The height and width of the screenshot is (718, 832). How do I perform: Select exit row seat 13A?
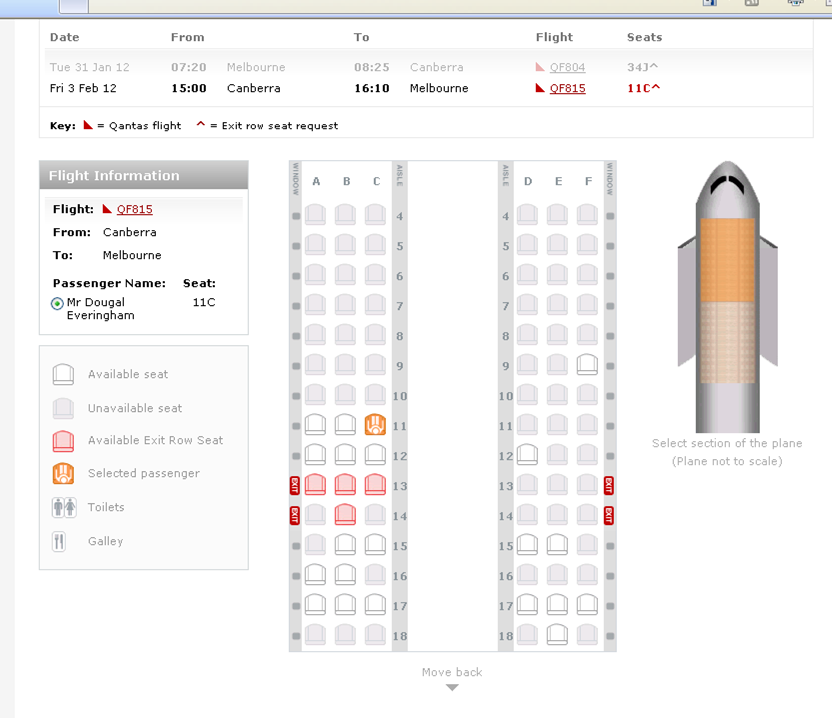tap(315, 485)
